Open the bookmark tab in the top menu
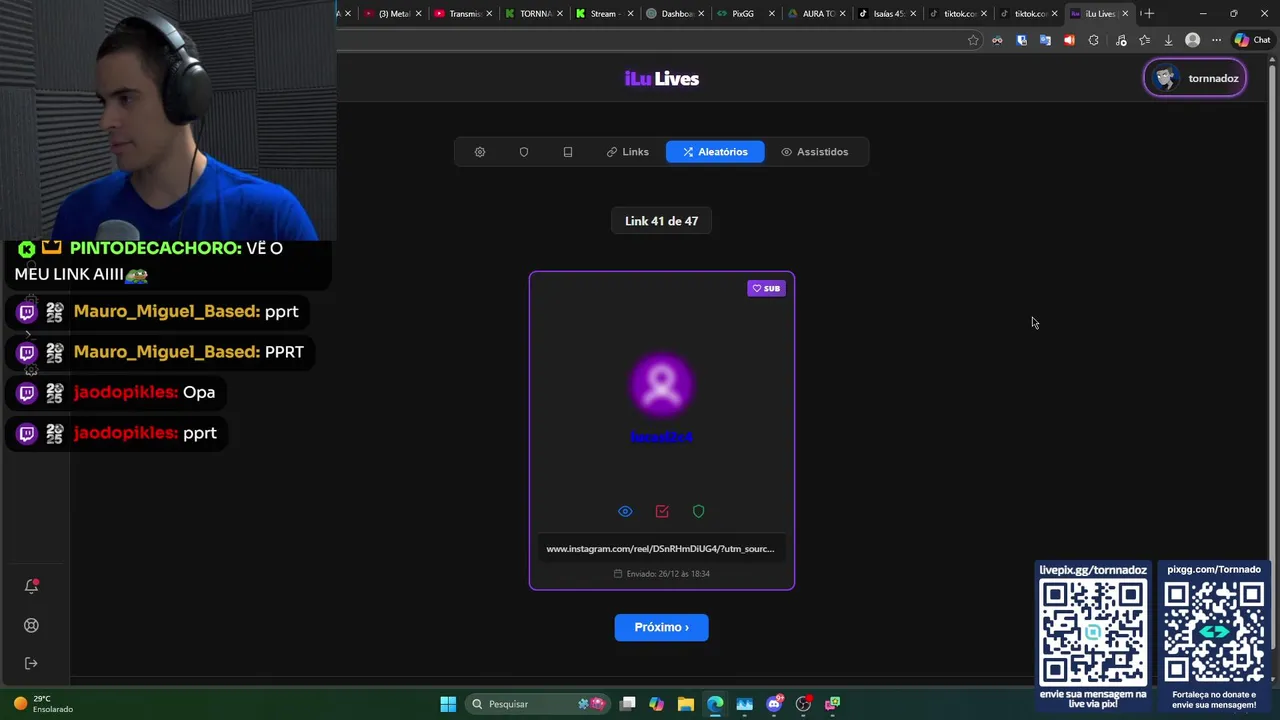Image resolution: width=1280 pixels, height=720 pixels. pos(568,152)
